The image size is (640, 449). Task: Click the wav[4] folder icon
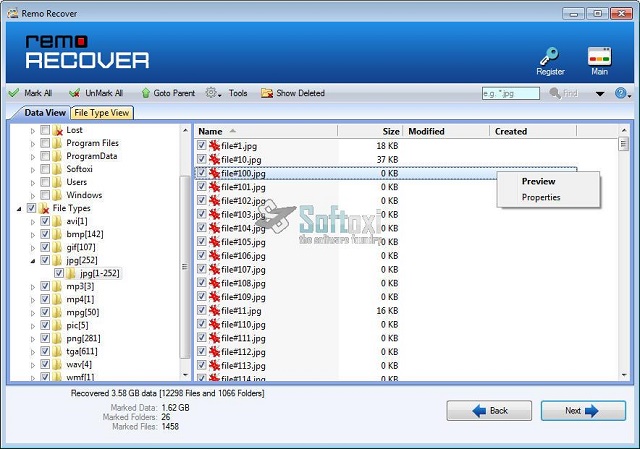[58, 365]
